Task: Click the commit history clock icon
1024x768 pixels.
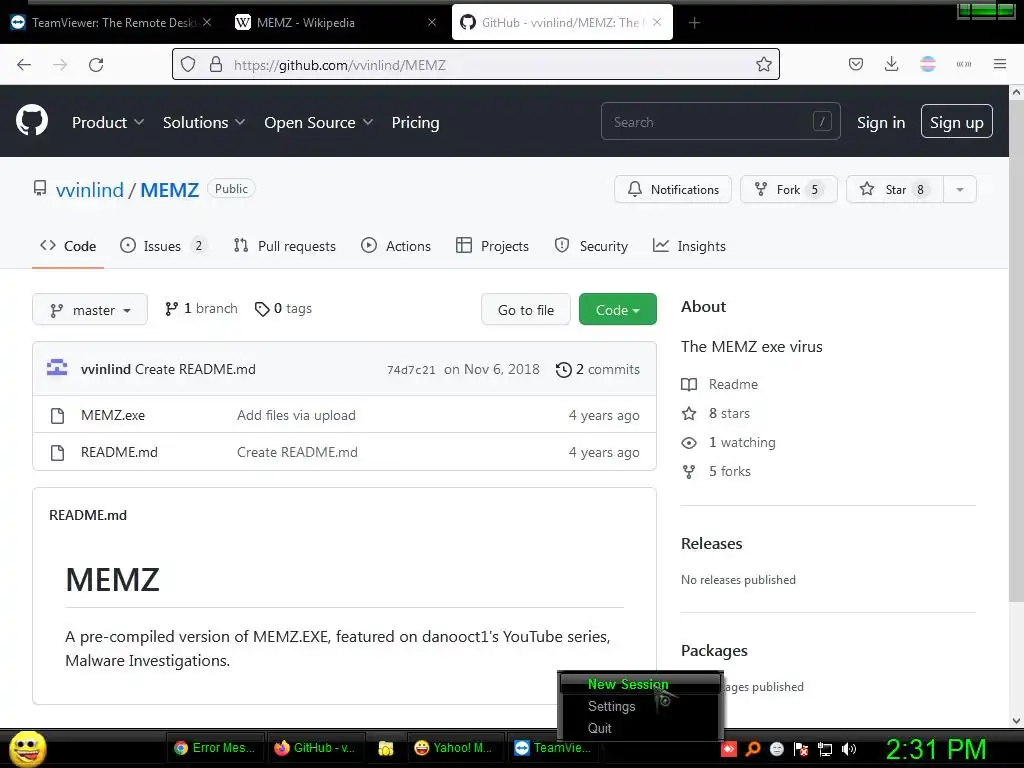Action: [564, 370]
